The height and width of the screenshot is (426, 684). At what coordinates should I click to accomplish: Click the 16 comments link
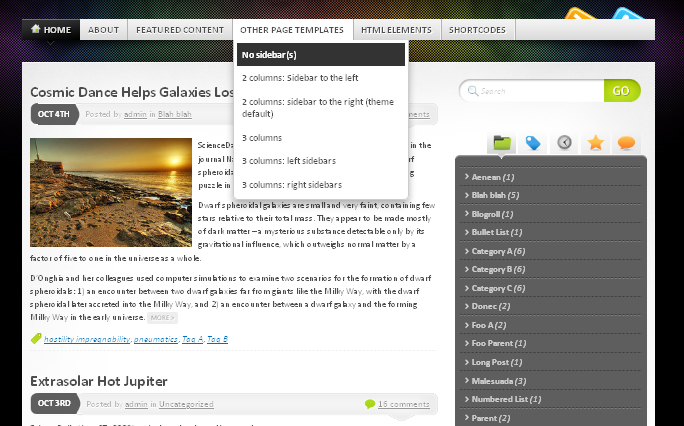[404, 404]
